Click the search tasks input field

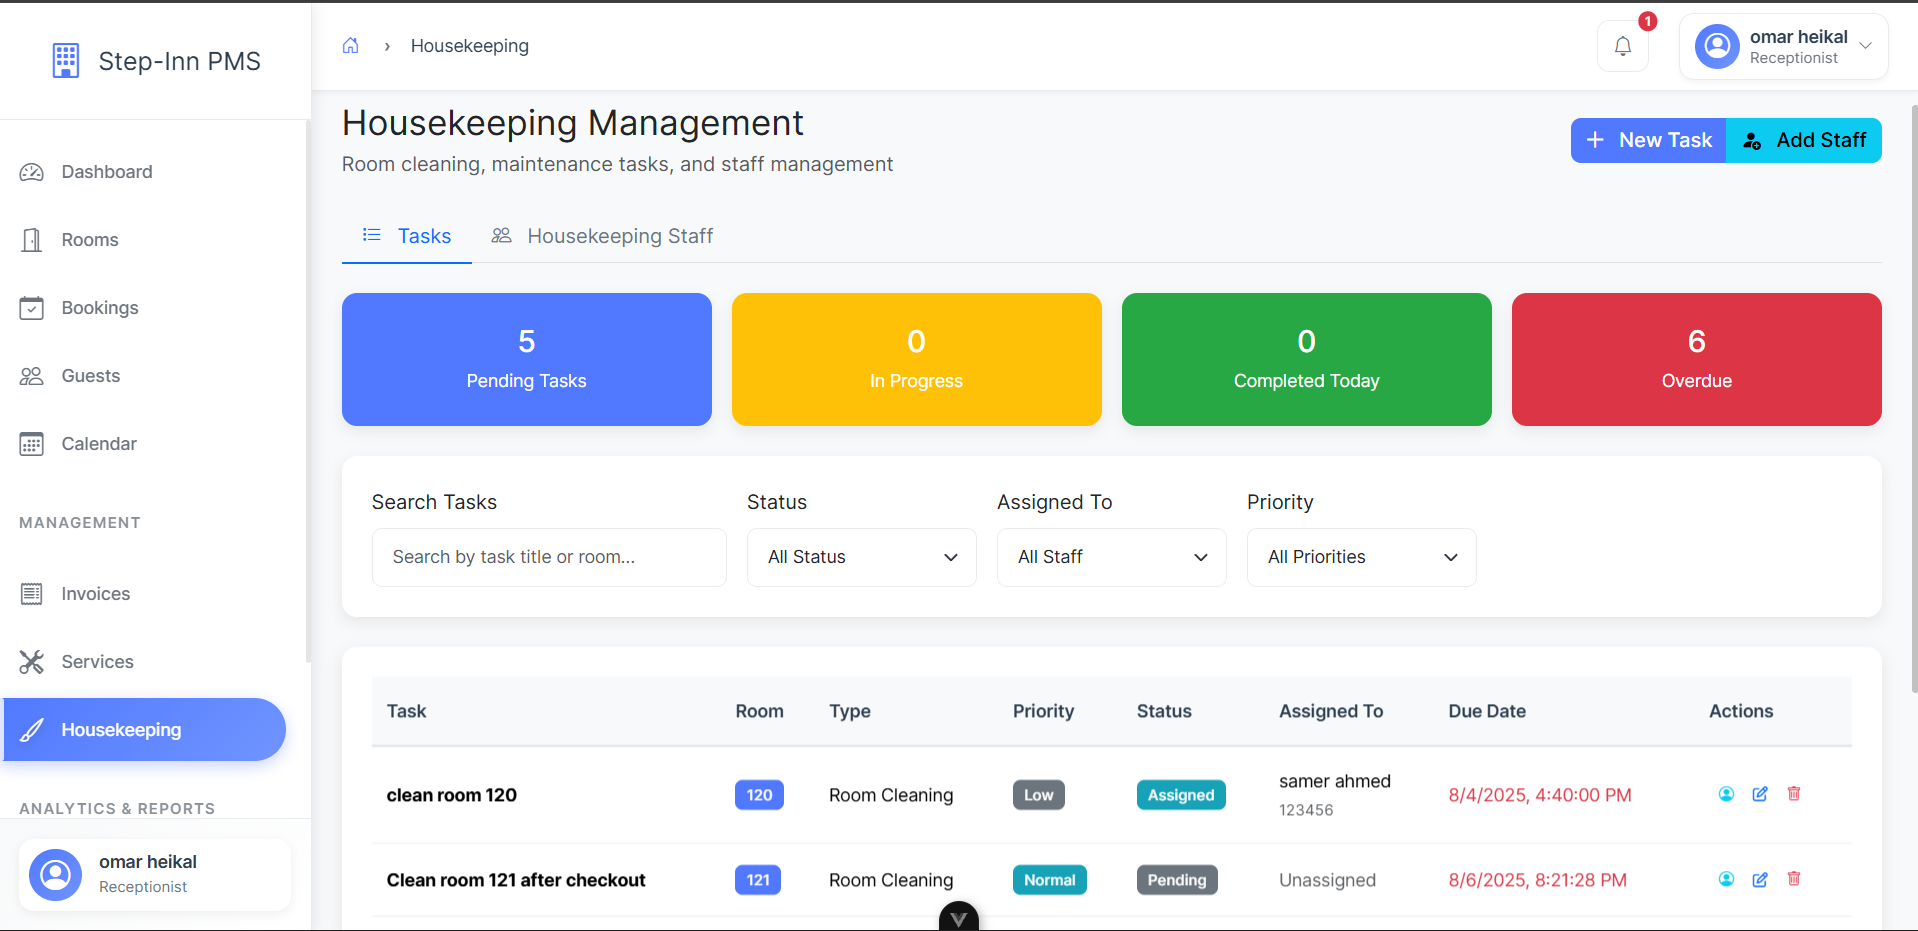[549, 557]
